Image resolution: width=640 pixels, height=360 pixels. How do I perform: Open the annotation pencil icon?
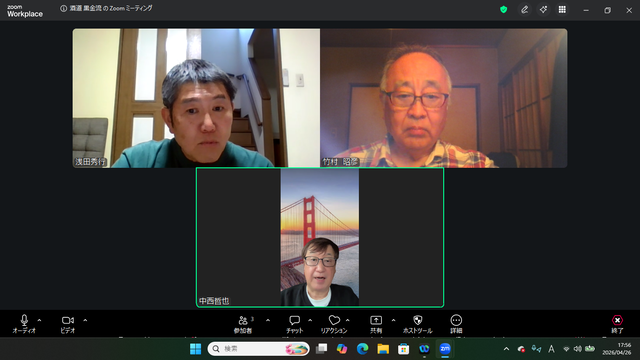pyautogui.click(x=524, y=9)
